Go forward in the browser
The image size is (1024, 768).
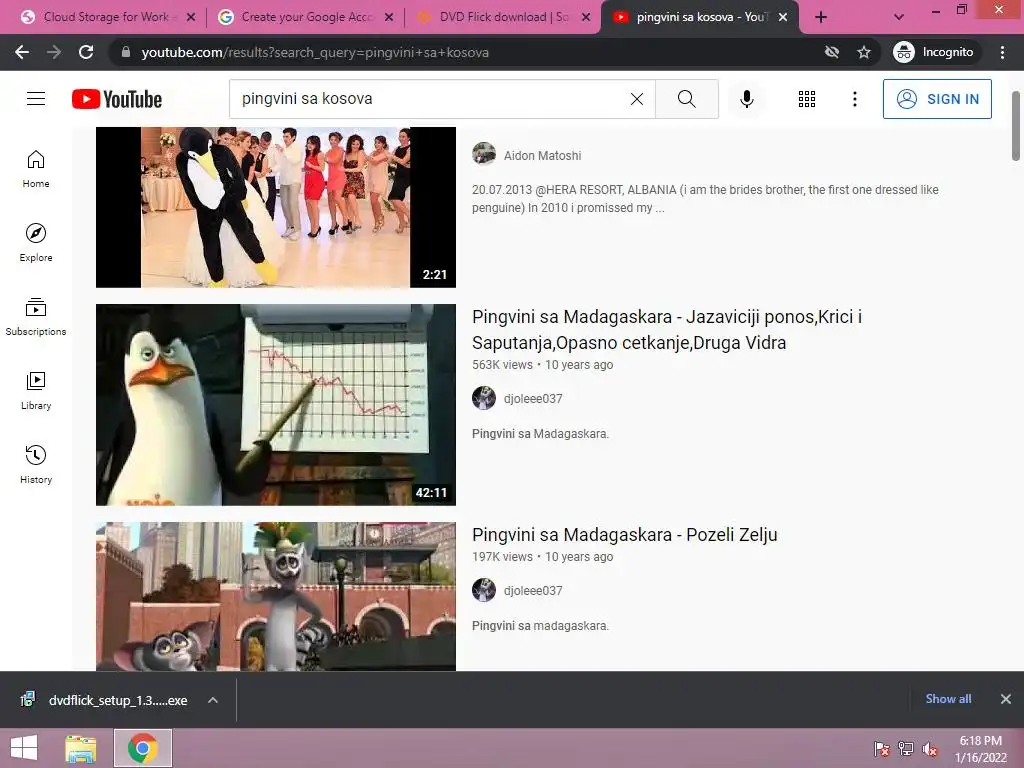tap(54, 52)
